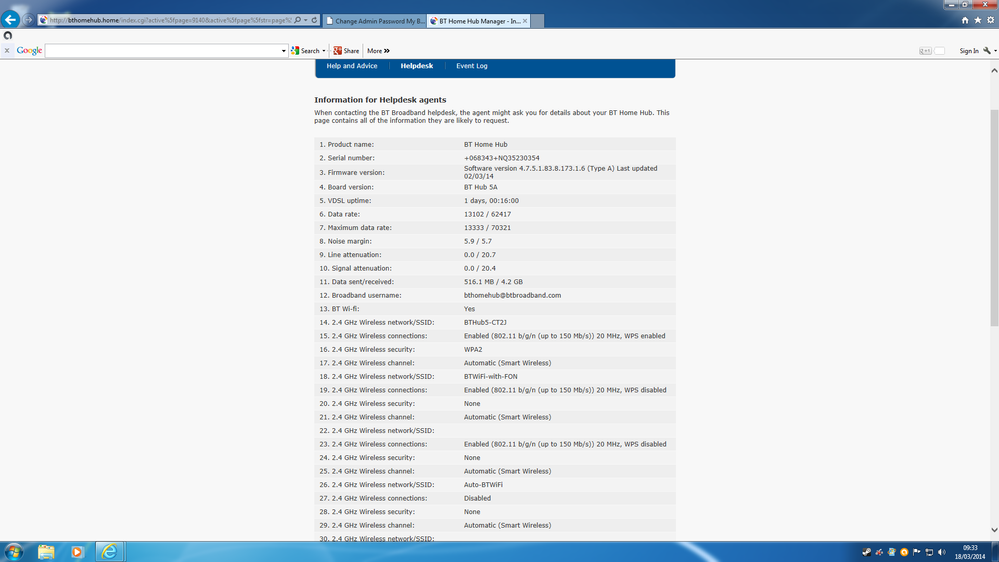Screen dimensions: 999x562
Task: Expand the Google search box suggestions dropdown
Action: coord(284,51)
